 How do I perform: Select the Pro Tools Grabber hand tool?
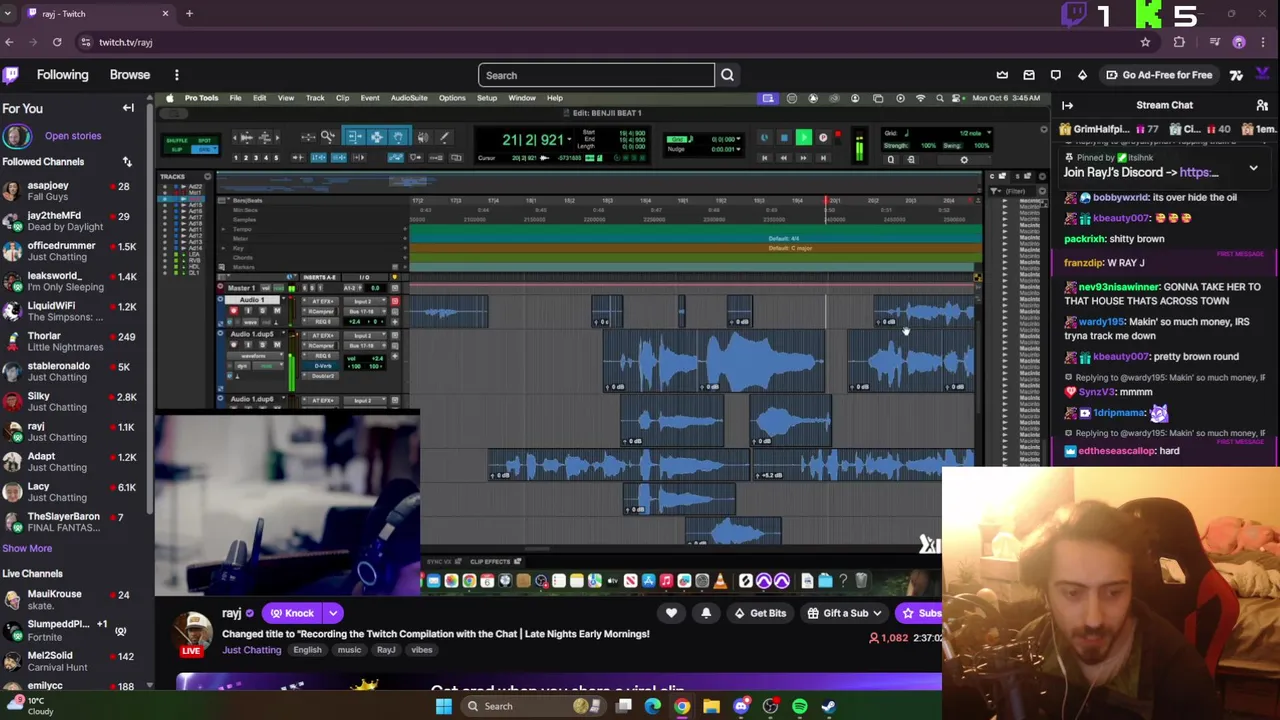(398, 137)
